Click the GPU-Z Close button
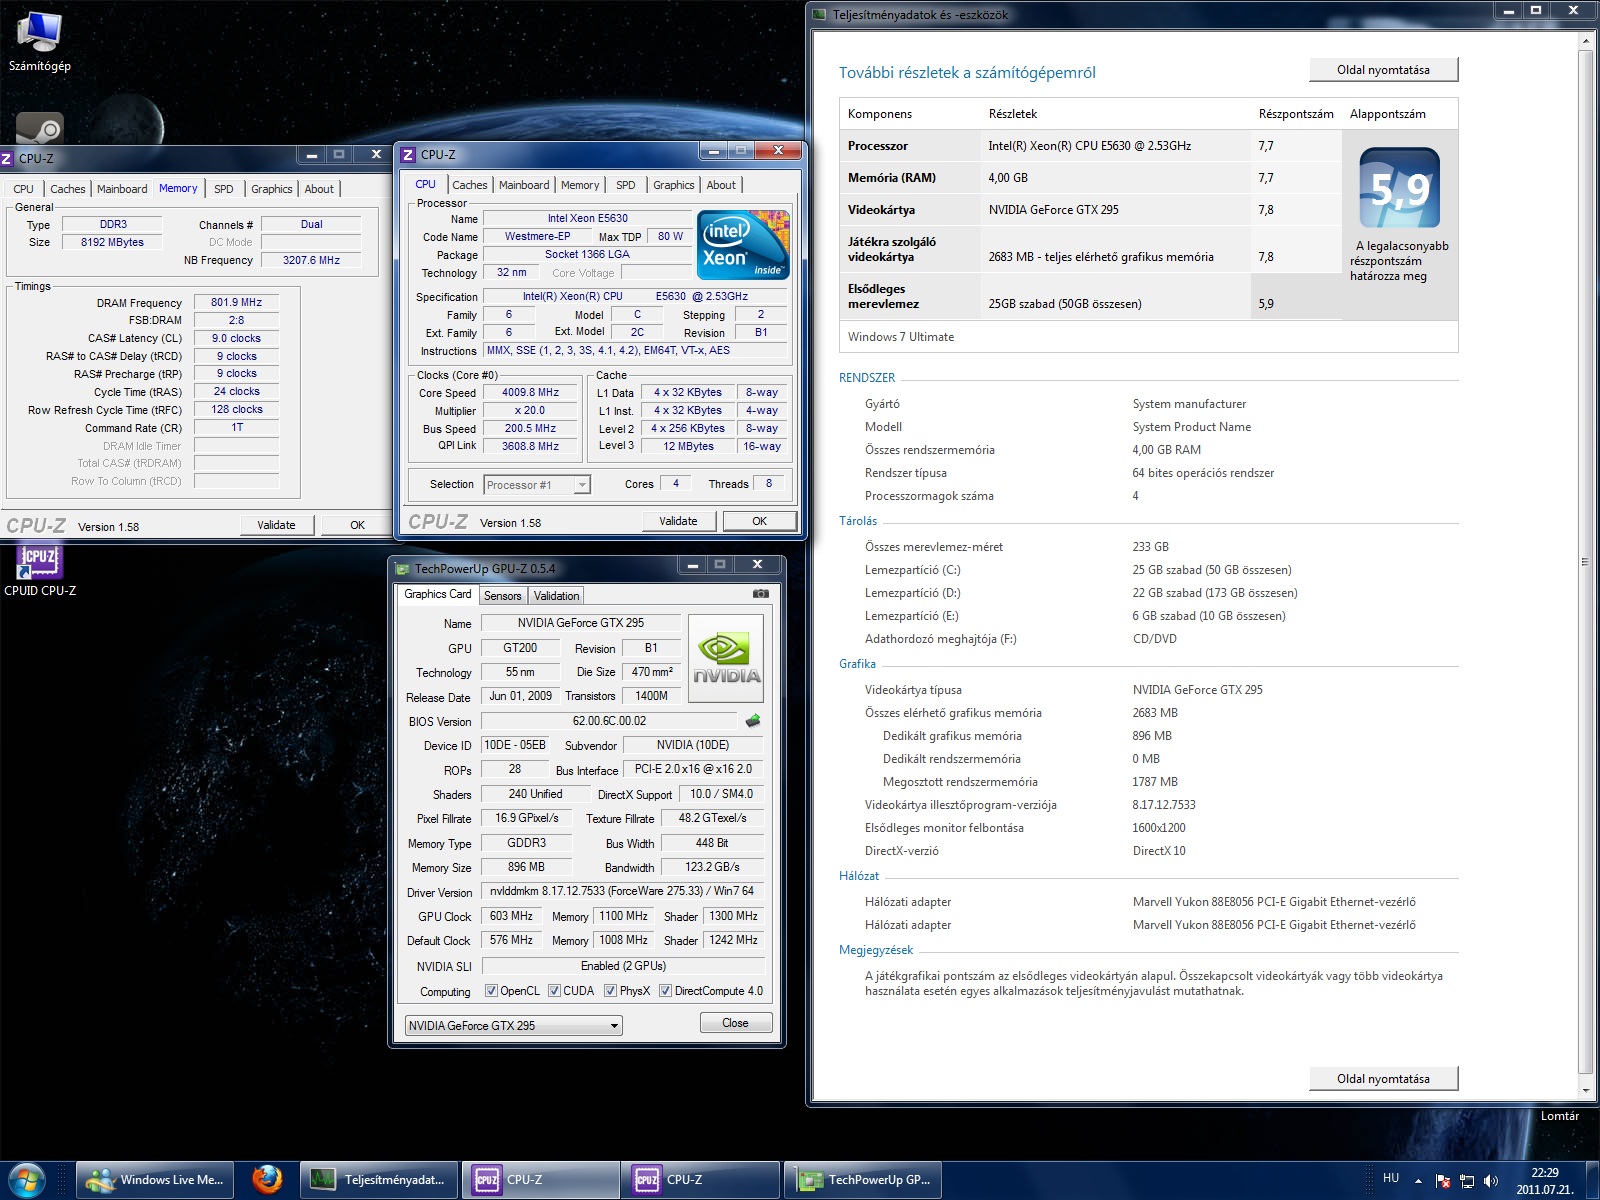This screenshot has width=1600, height=1200. click(735, 1023)
